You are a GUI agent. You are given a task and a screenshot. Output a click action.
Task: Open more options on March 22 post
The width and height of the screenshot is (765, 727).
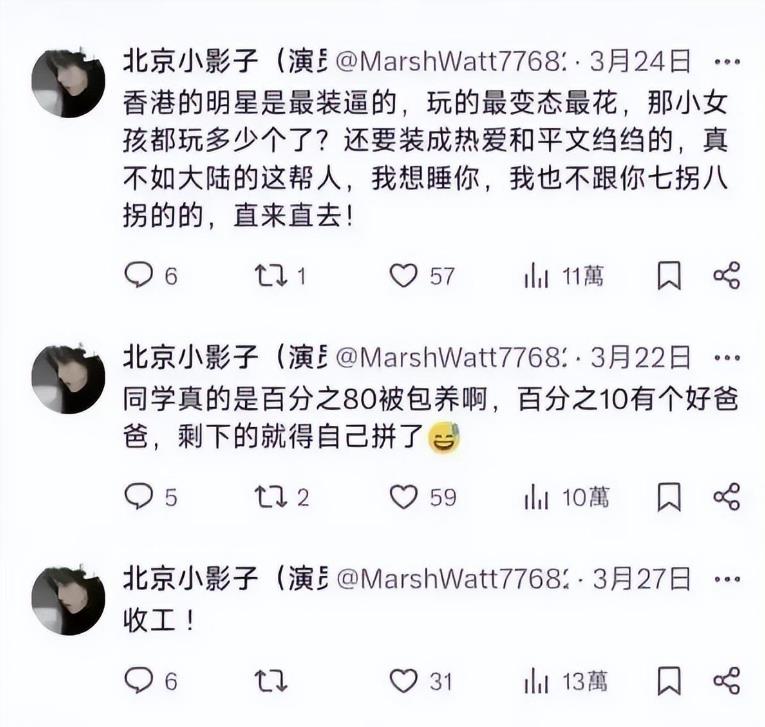click(x=727, y=358)
